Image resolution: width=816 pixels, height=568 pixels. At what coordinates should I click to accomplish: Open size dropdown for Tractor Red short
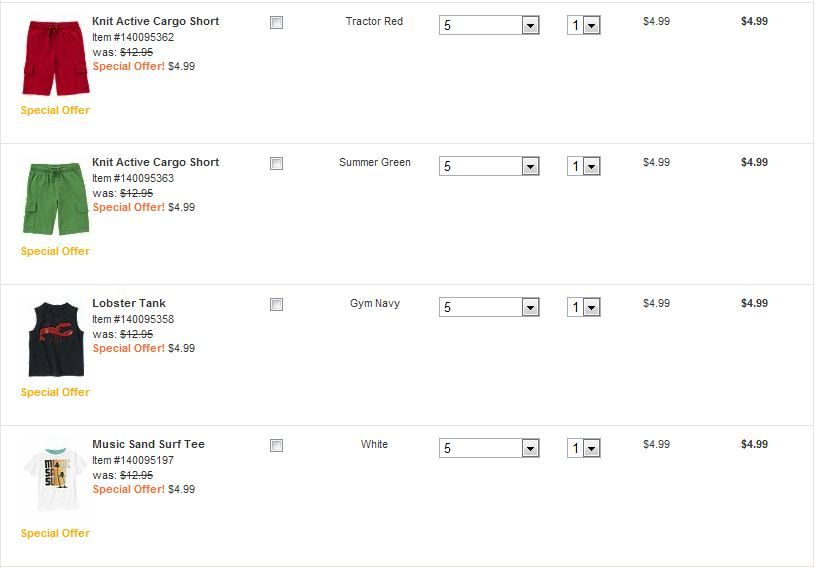489,25
